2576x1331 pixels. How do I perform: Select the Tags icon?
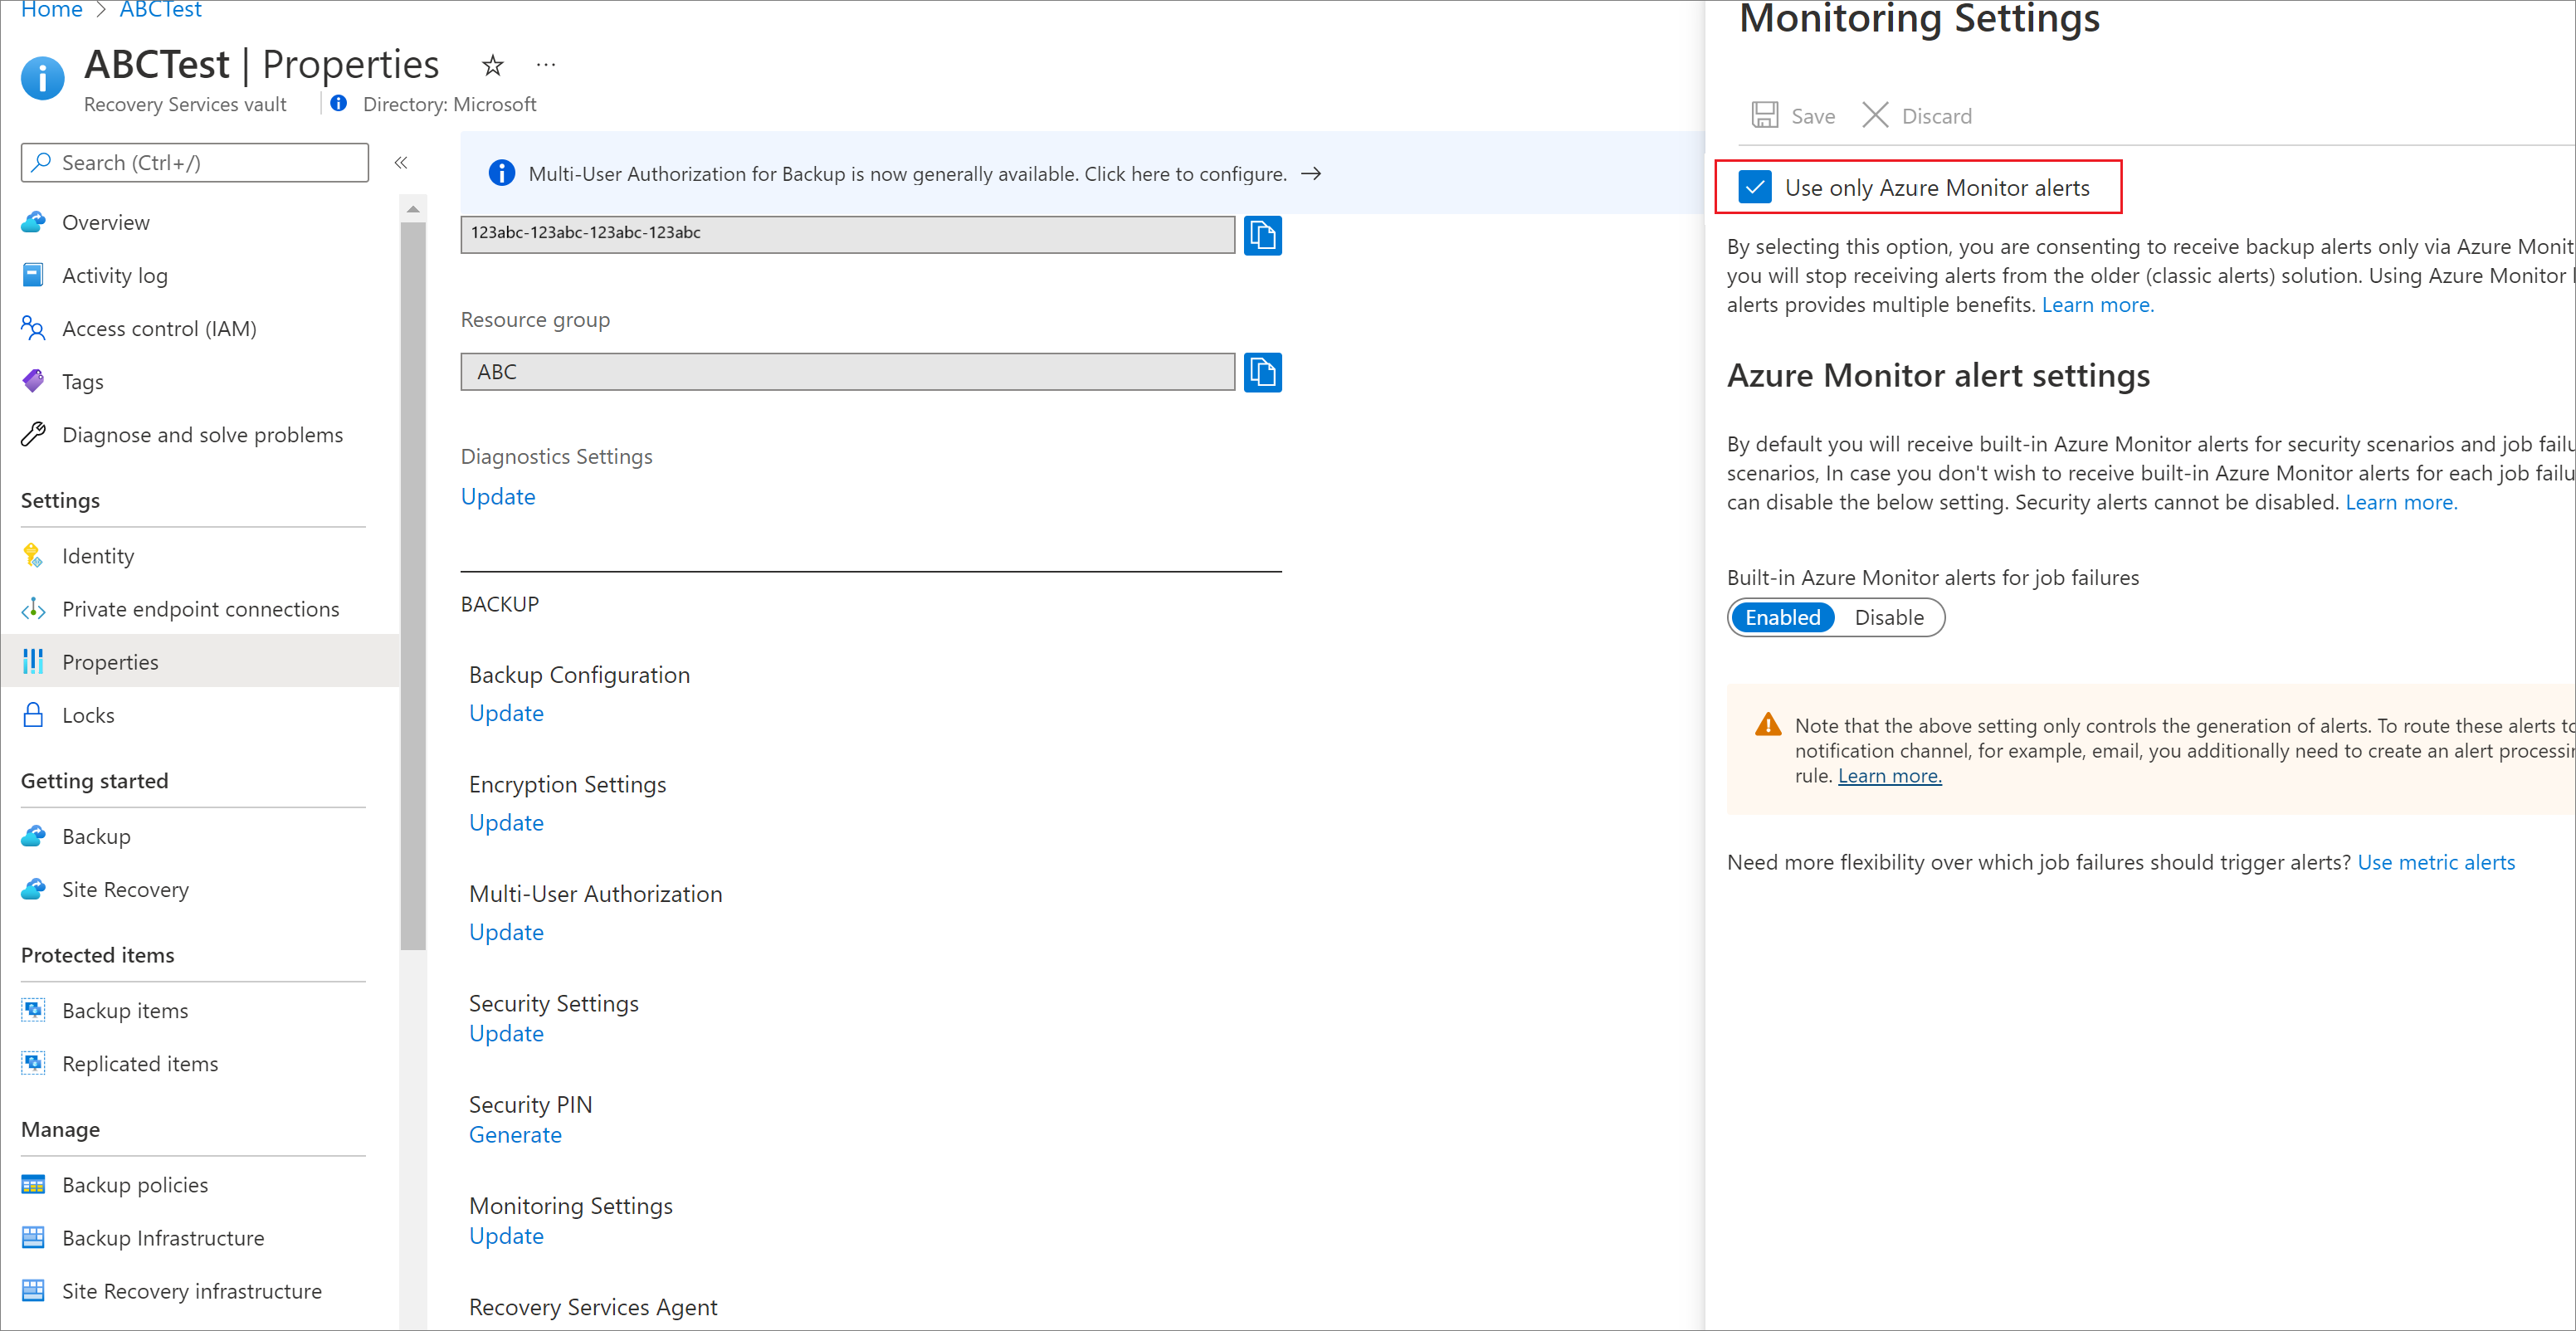pyautogui.click(x=34, y=380)
